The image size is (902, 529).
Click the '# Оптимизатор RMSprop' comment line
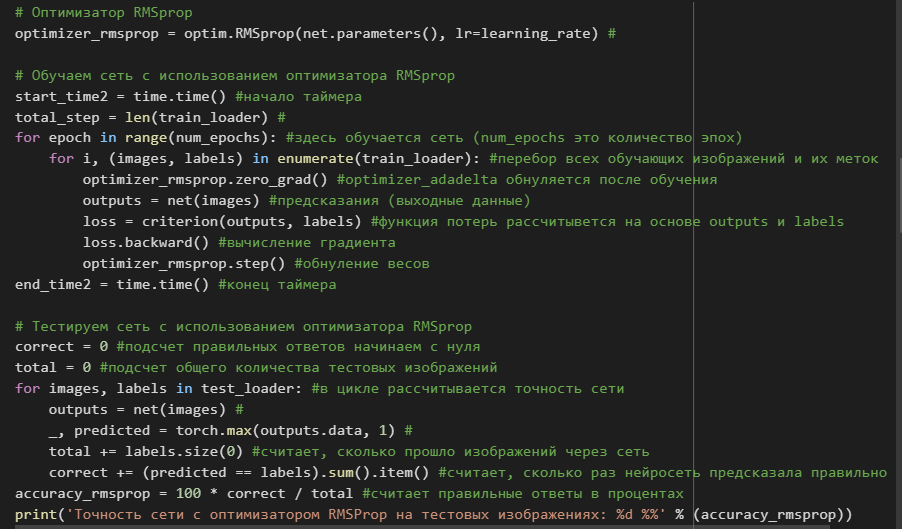click(x=104, y=13)
